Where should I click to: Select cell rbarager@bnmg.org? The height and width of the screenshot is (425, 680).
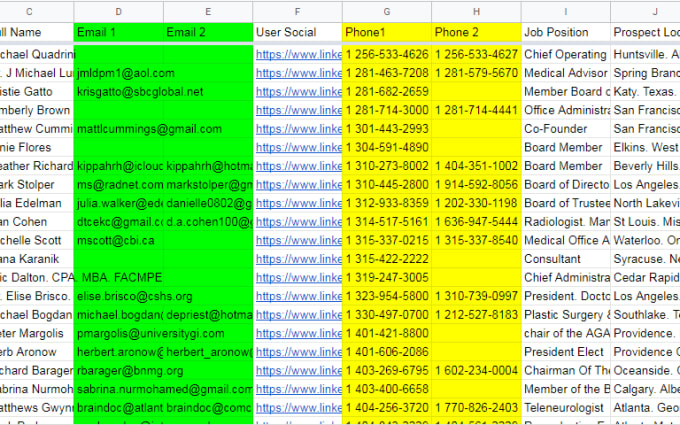pos(118,371)
